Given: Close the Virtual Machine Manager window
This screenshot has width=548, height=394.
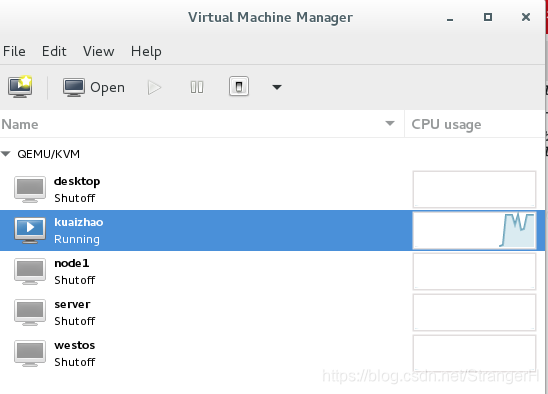Looking at the screenshot, I should click(526, 17).
